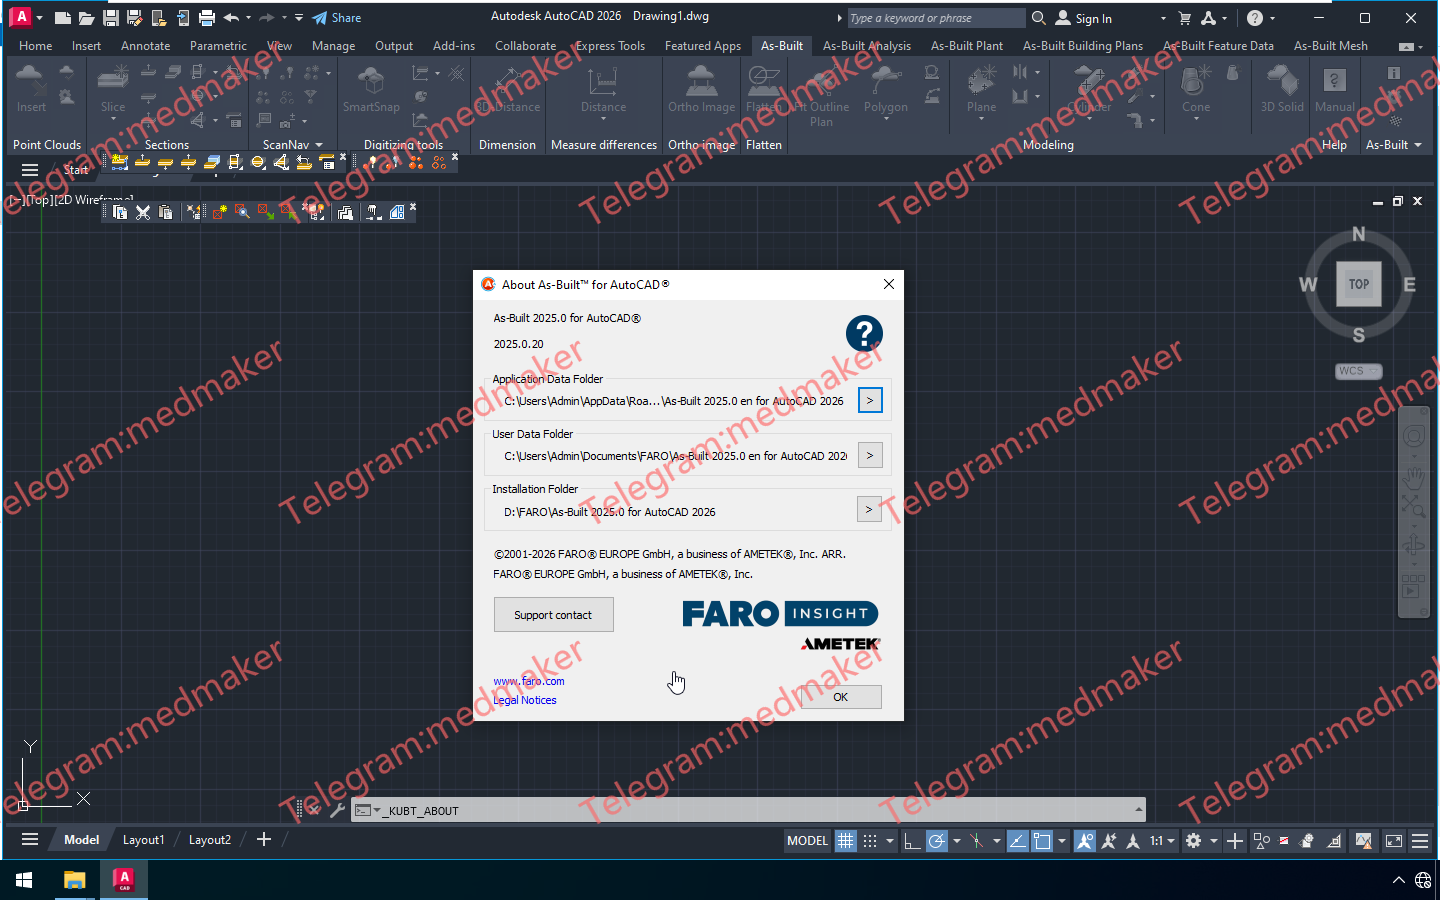Toggle isometric drafting in the status bar

point(977,841)
